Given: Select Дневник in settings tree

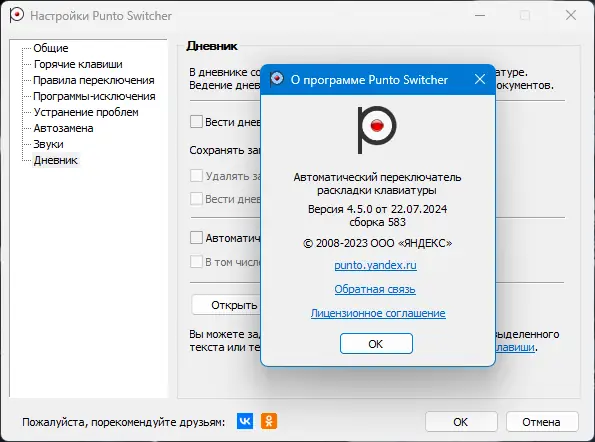Looking at the screenshot, I should 55,160.
